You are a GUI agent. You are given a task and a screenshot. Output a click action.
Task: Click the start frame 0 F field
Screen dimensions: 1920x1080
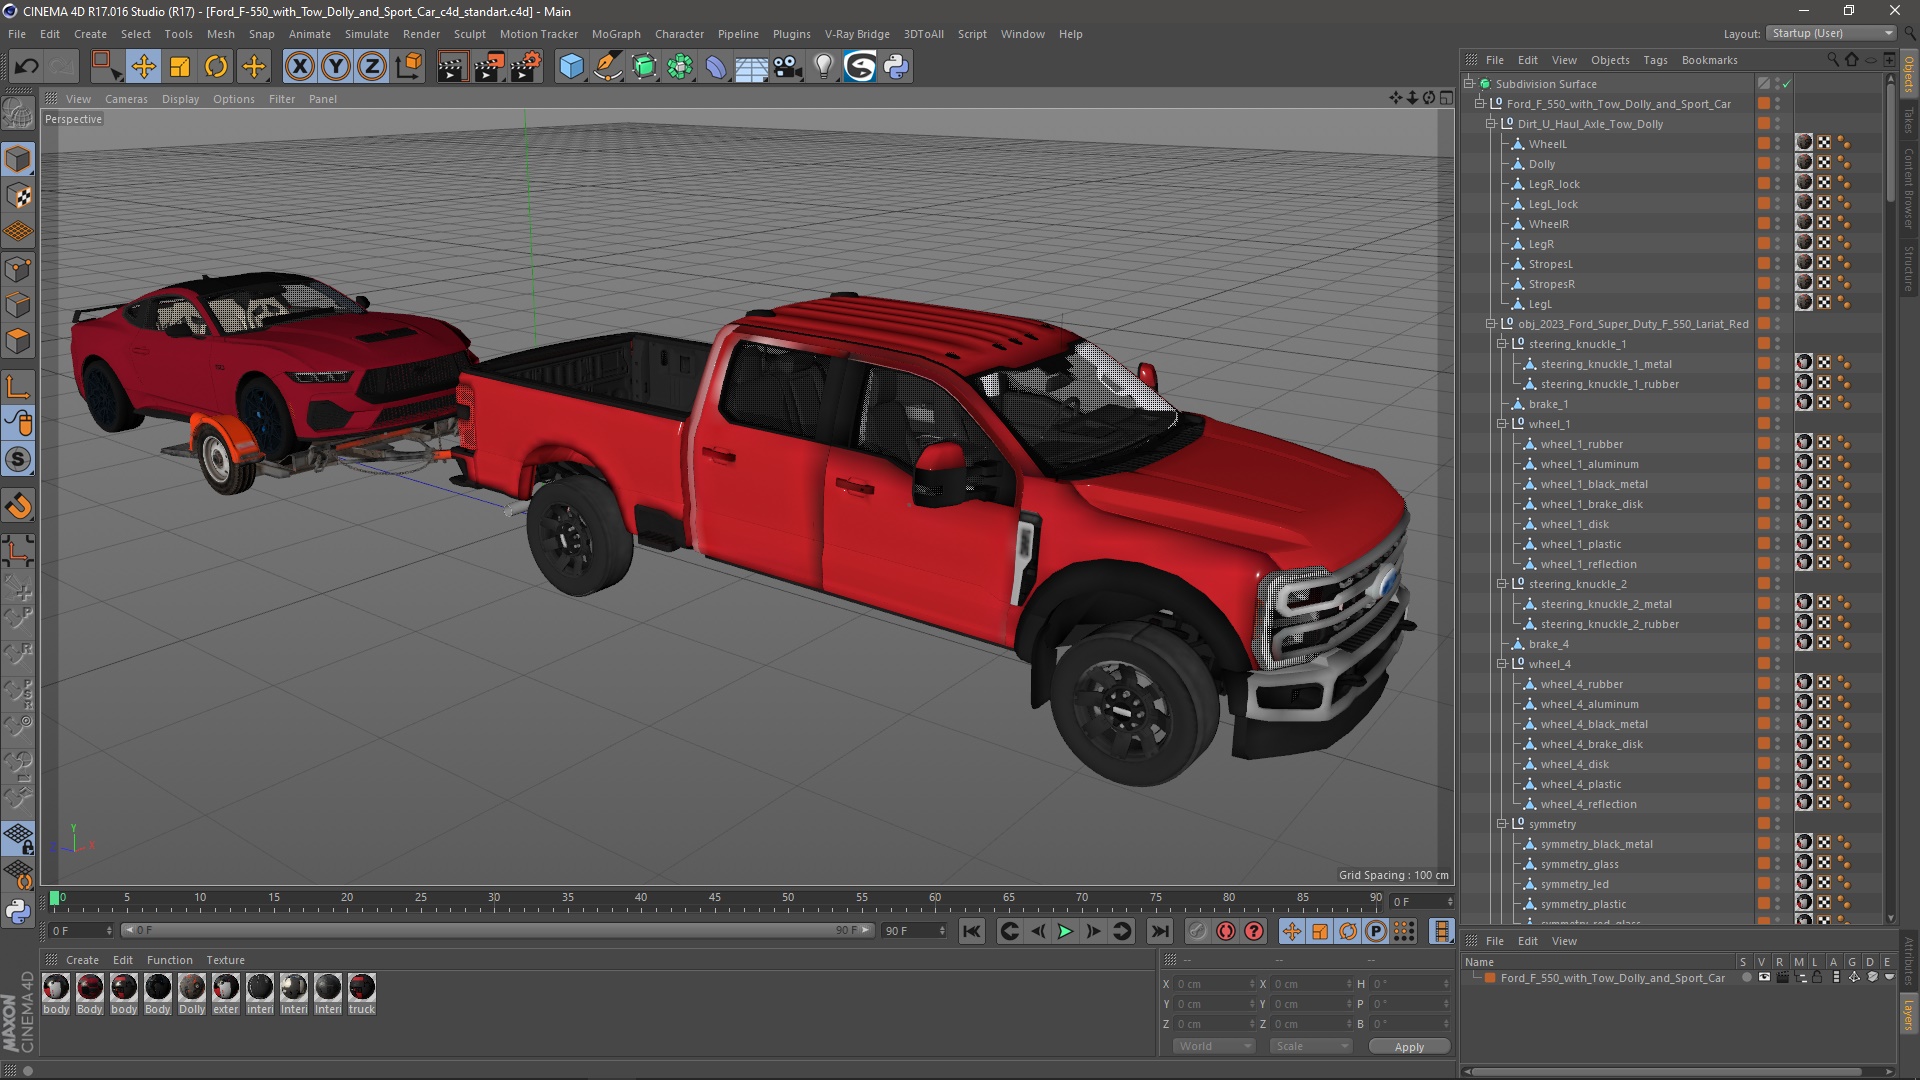pos(82,931)
